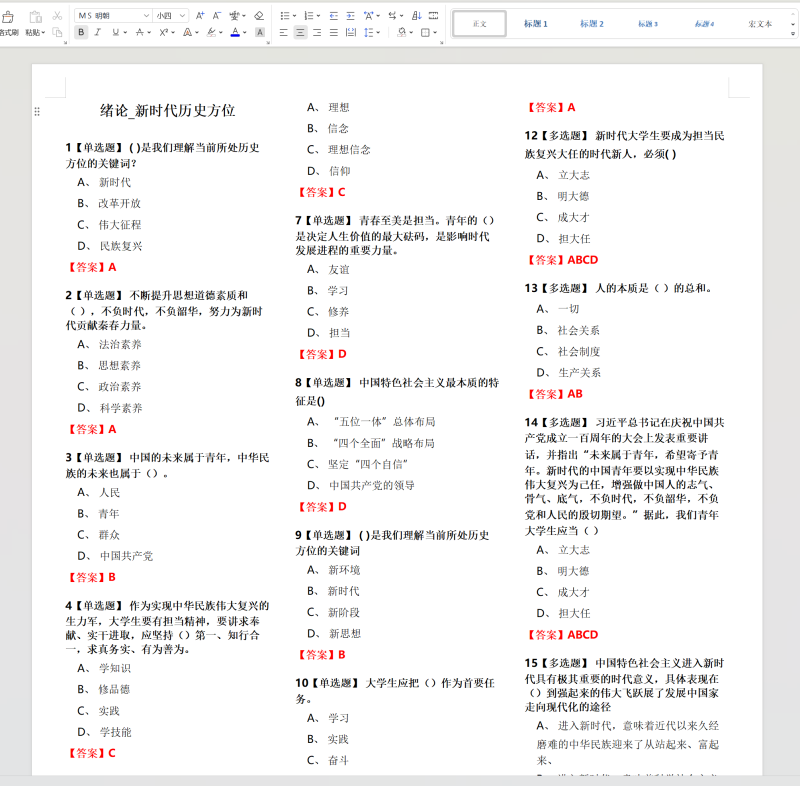Apply the 正文 body text style
The height and width of the screenshot is (786, 800).
click(x=479, y=24)
